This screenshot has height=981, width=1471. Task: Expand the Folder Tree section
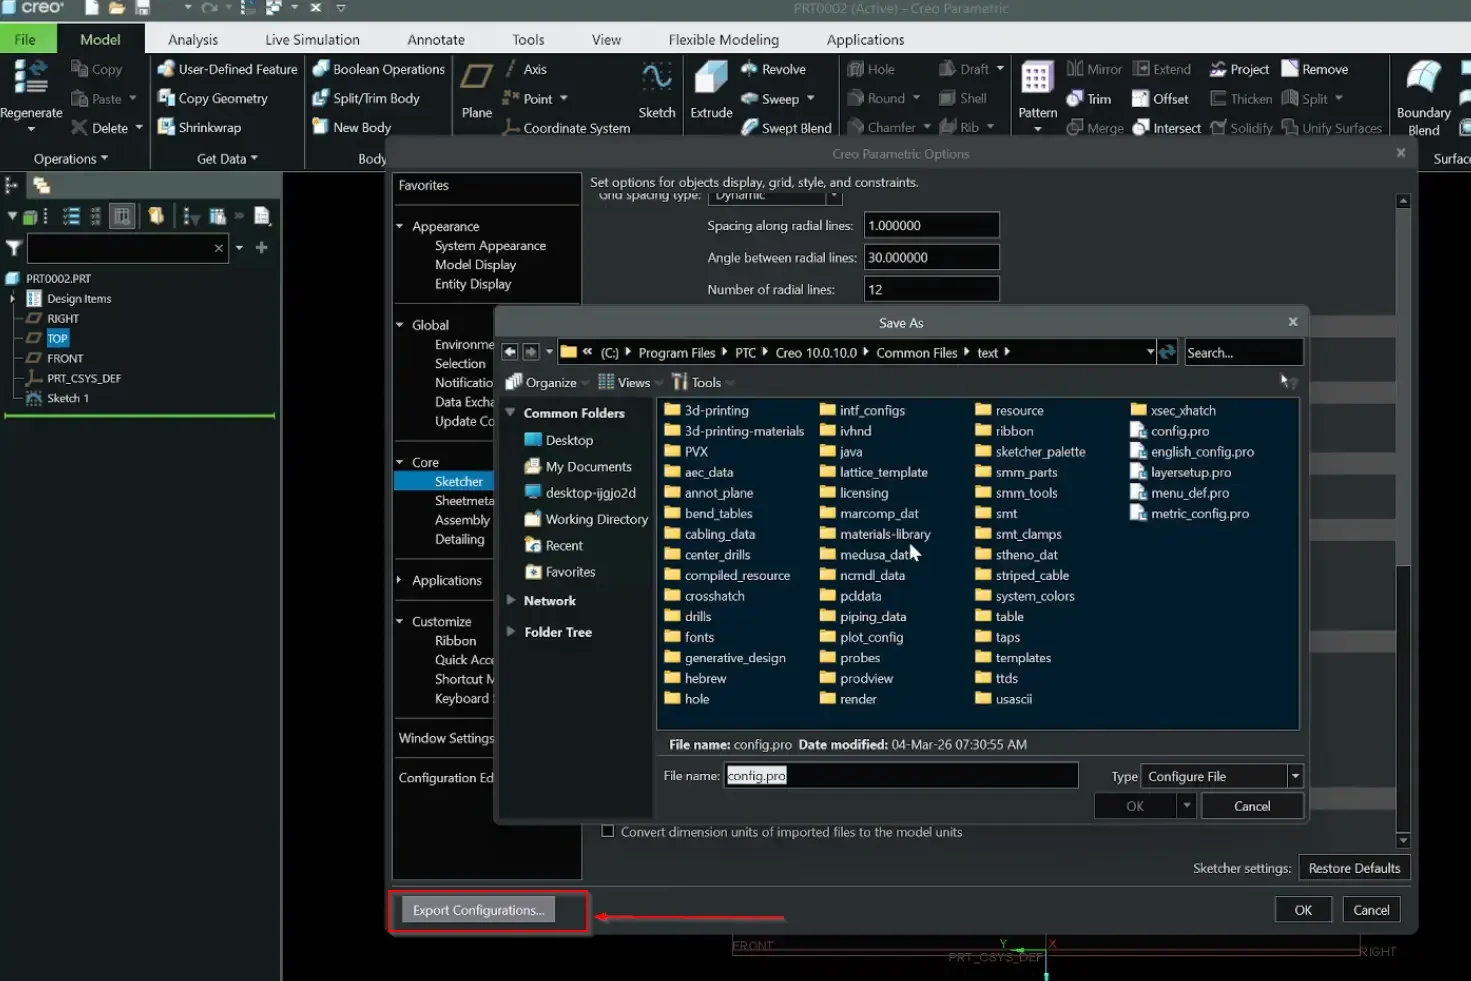pyautogui.click(x=511, y=631)
